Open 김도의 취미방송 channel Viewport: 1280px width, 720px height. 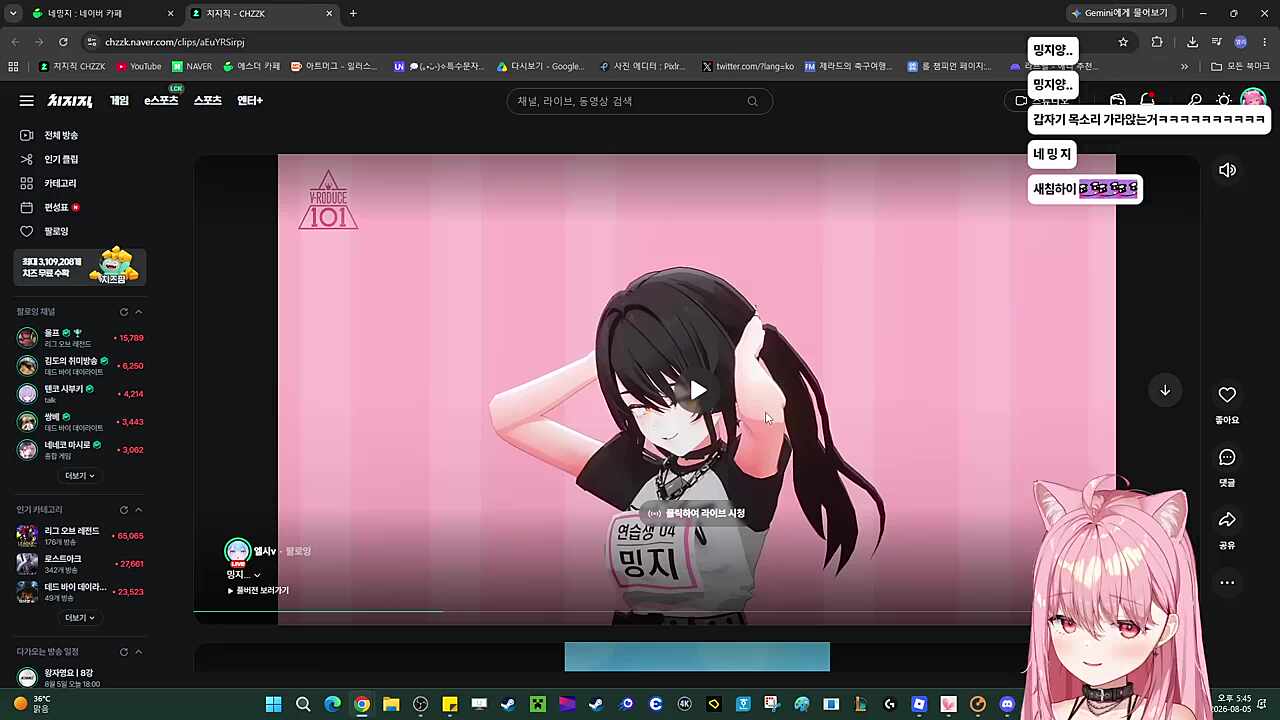coord(80,366)
